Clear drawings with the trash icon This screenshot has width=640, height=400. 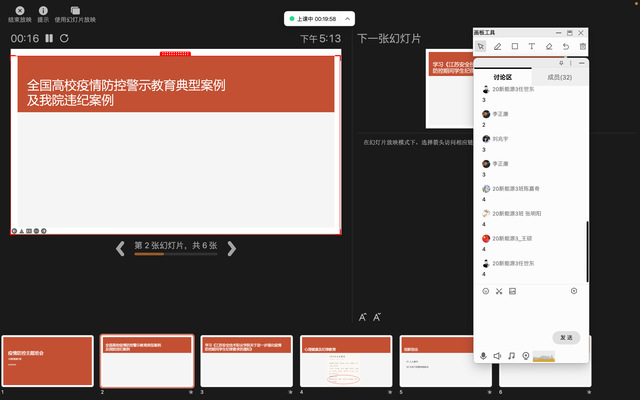(582, 46)
